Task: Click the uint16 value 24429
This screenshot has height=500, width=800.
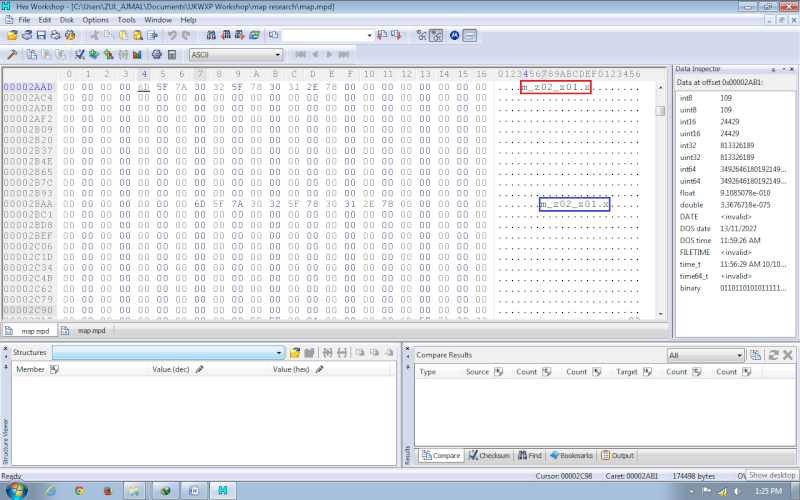Action: (730, 134)
